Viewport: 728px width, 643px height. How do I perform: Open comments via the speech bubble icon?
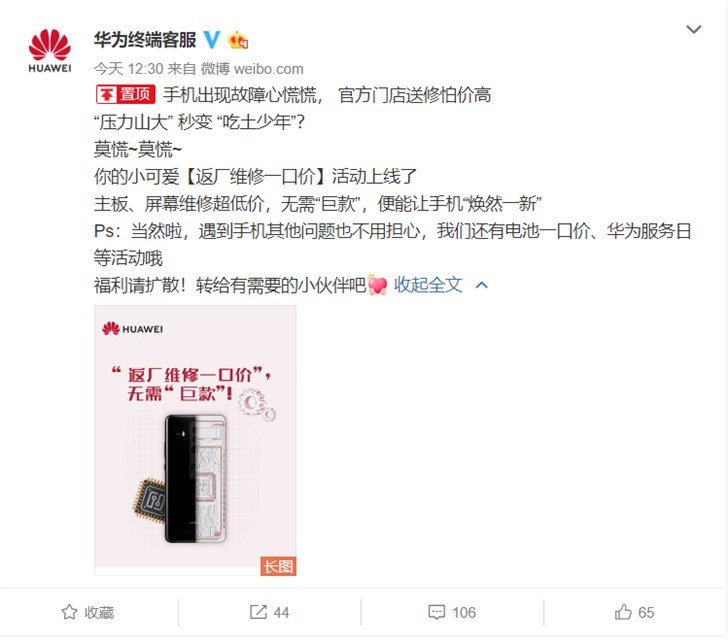pyautogui.click(x=436, y=612)
